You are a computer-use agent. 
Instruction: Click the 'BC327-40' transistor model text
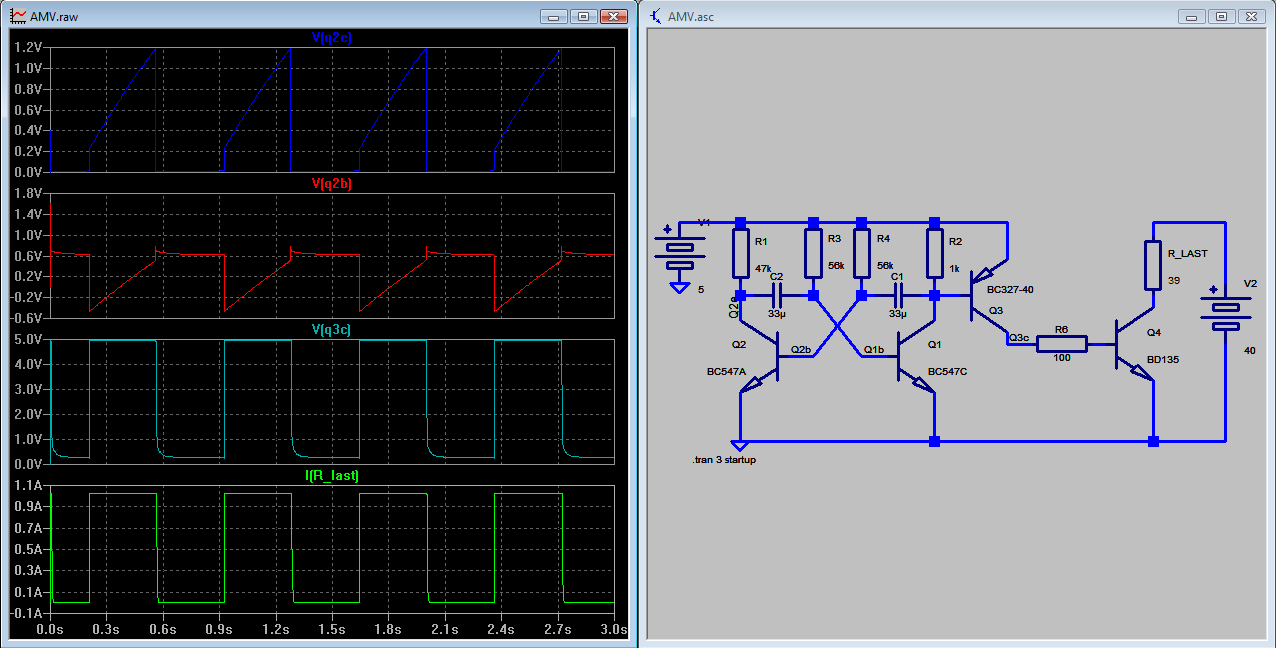pos(1010,290)
